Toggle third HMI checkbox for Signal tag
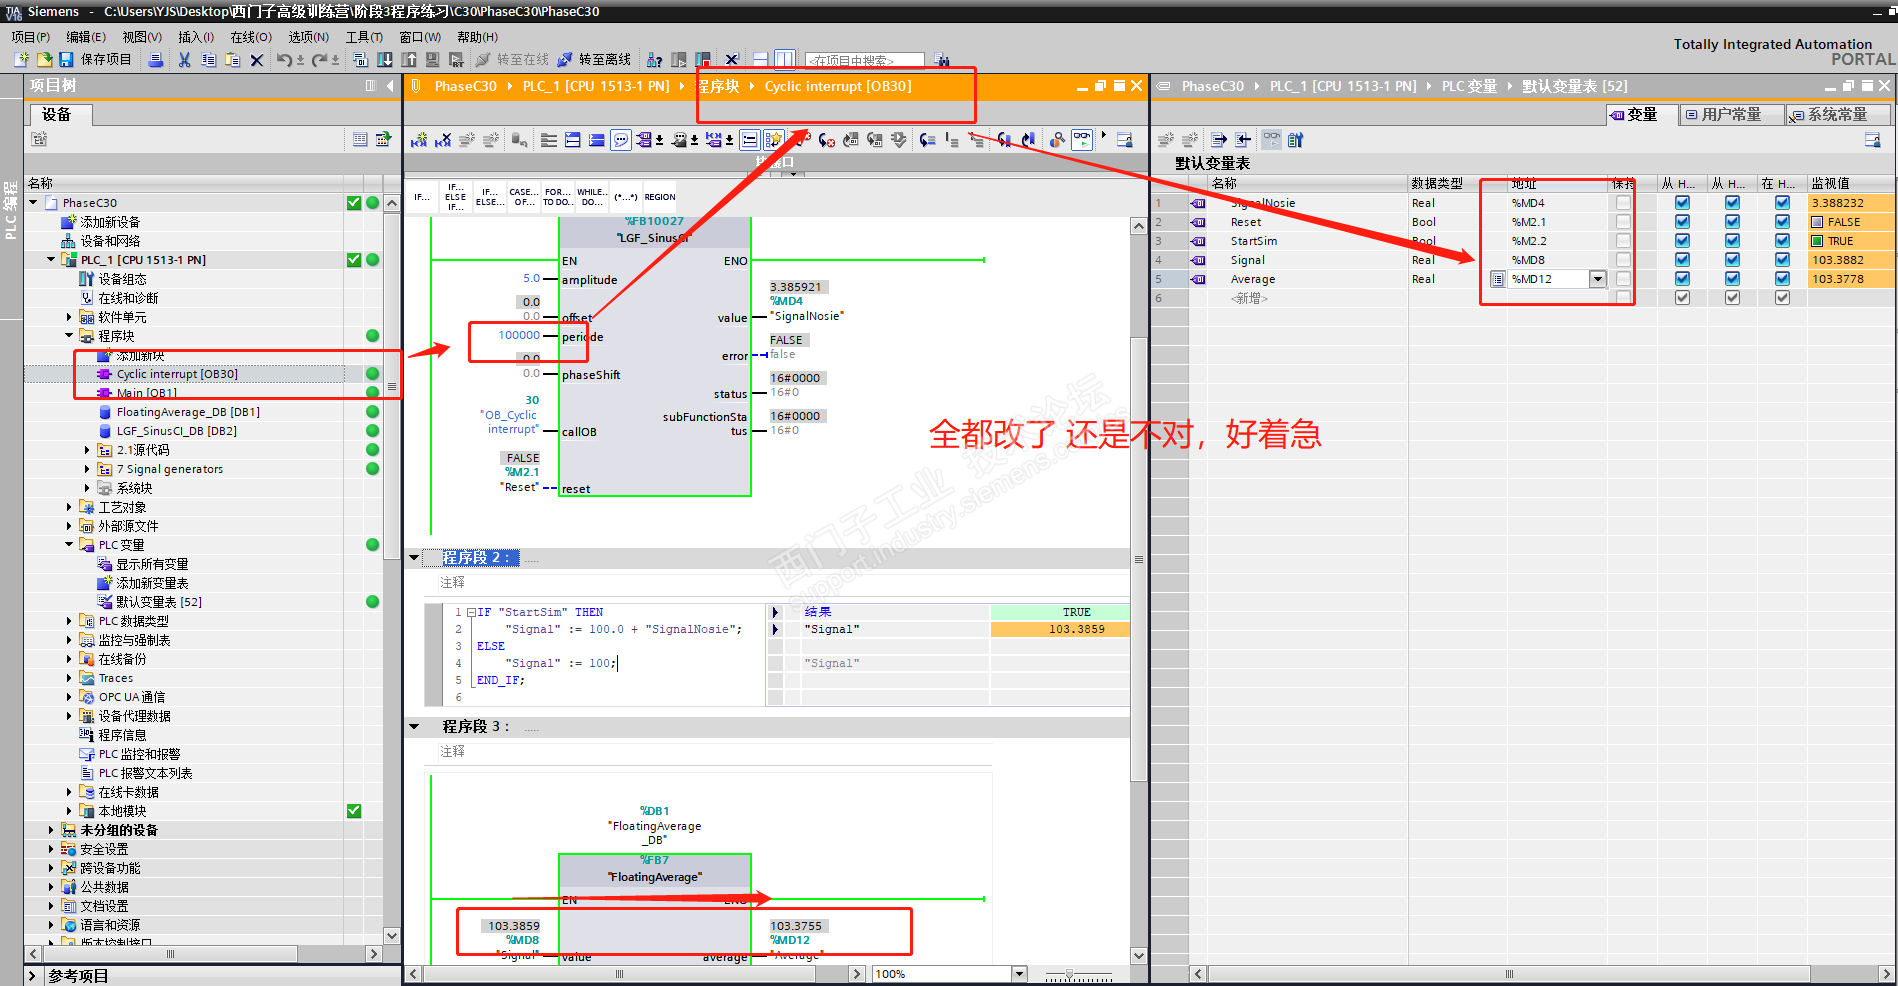Screen dimensions: 1898x986 [1782, 260]
